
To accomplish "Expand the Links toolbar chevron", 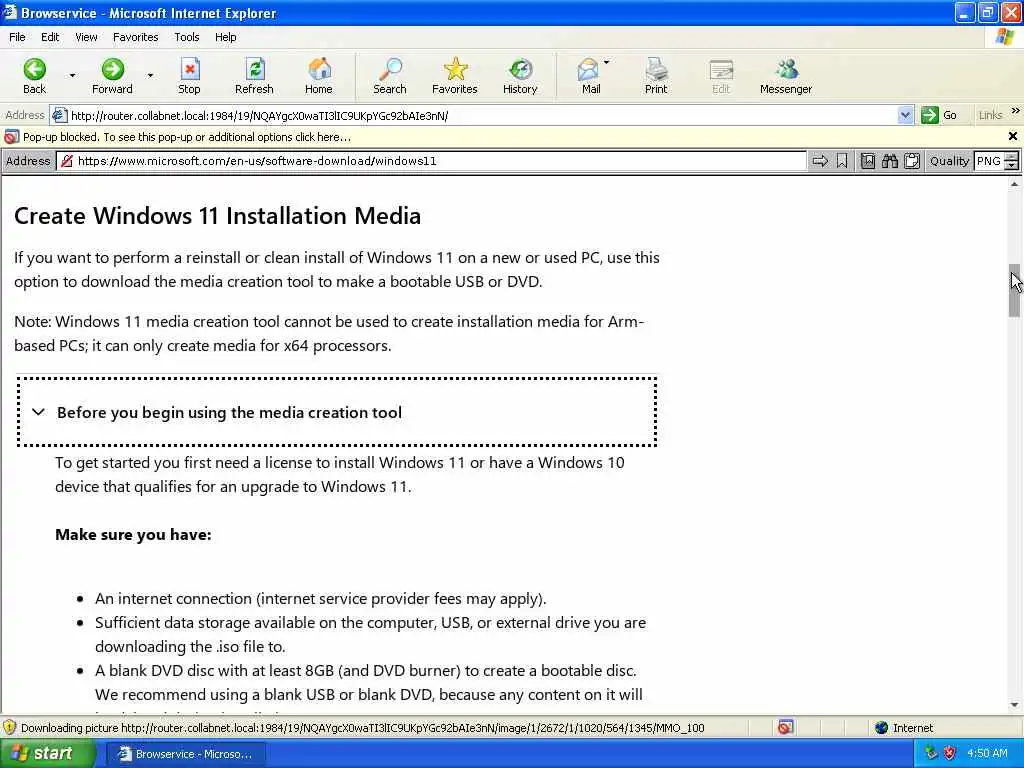I will pyautogui.click(x=1016, y=111).
